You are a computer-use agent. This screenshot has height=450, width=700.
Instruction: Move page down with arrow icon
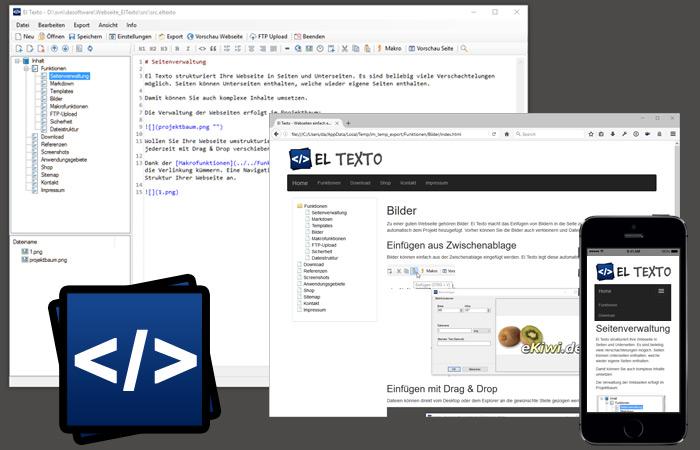tap(65, 49)
